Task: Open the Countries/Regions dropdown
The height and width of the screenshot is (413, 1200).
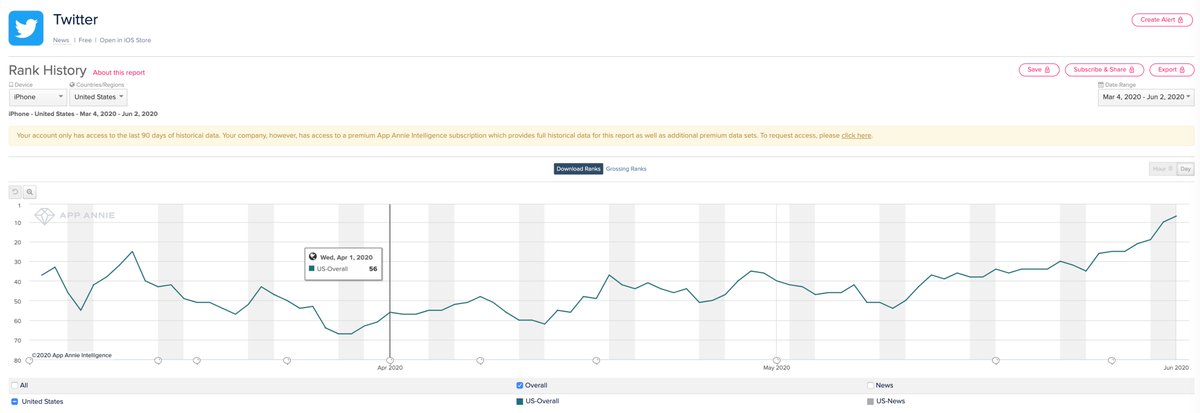Action: point(100,97)
